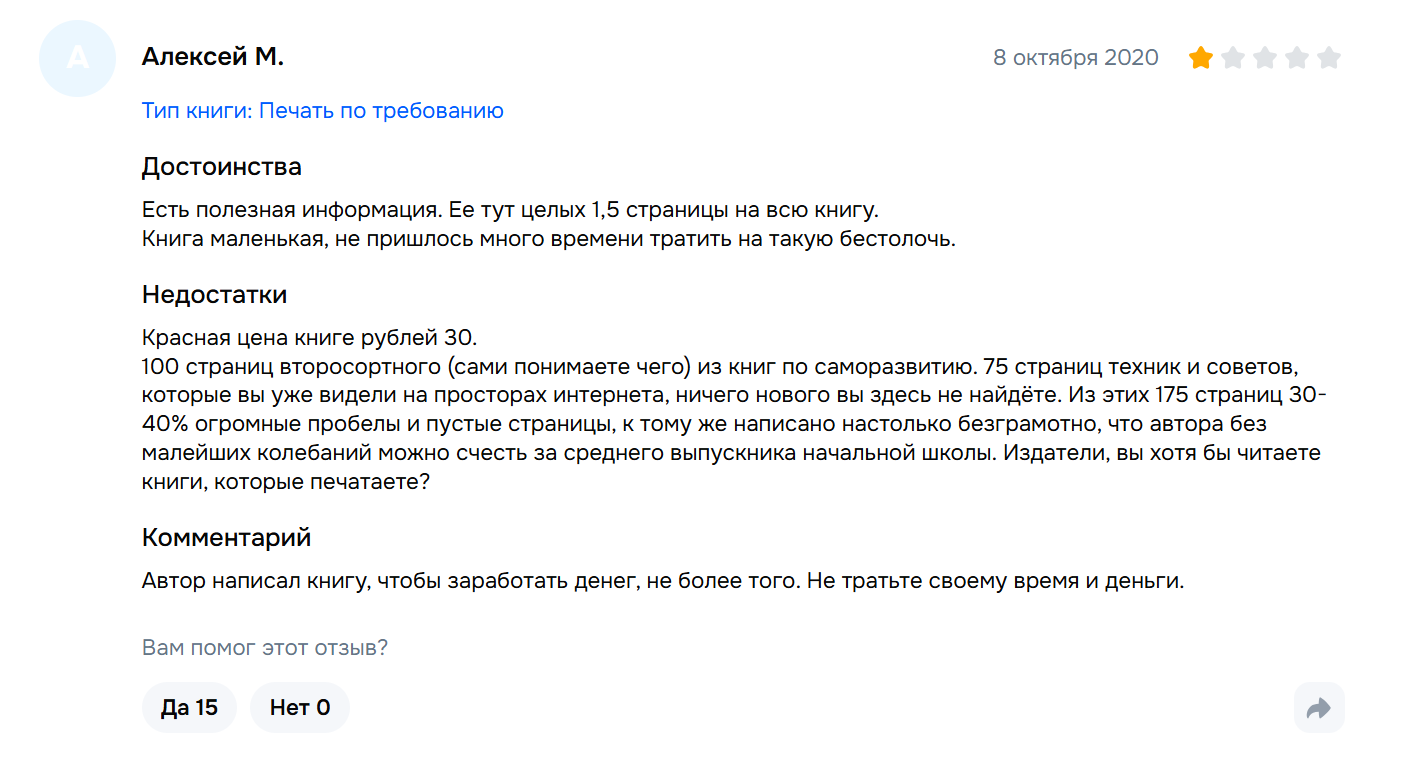This screenshot has width=1411, height=780.
Task: Select the second rating star
Action: [1233, 58]
